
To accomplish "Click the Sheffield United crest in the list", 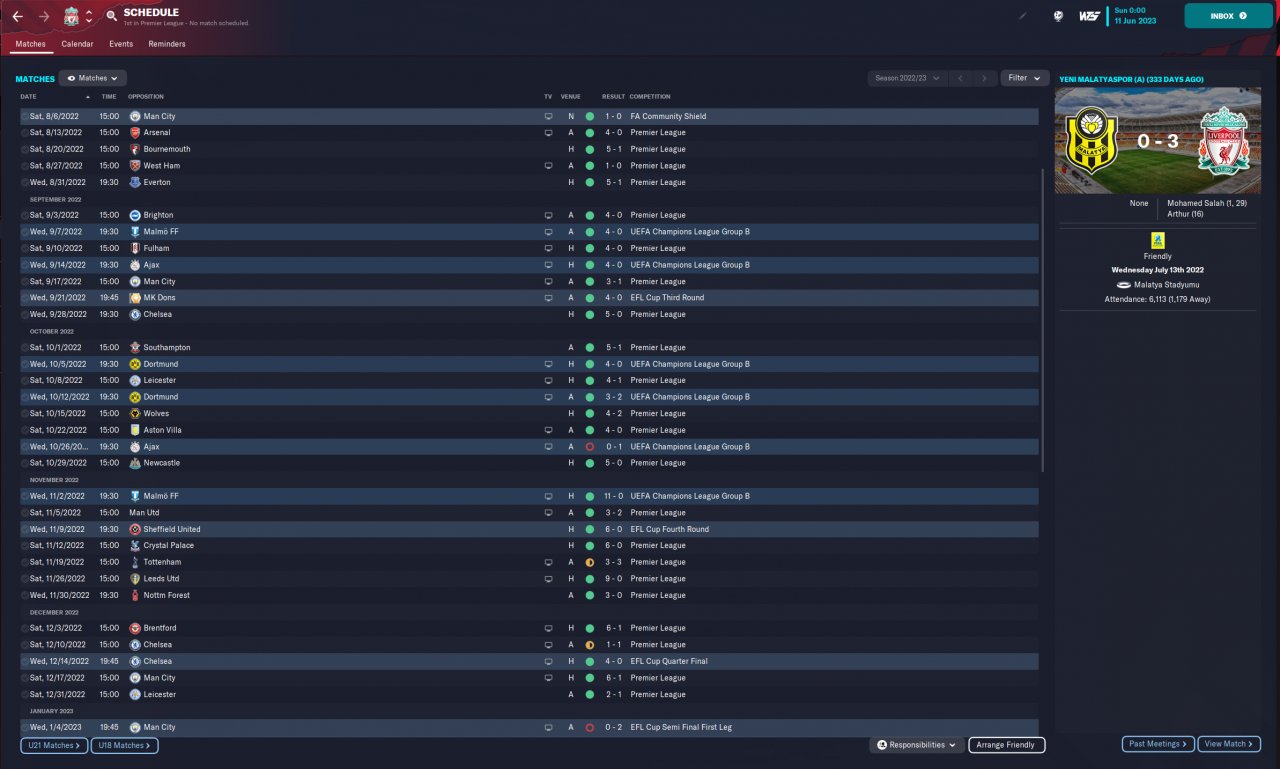I will 135,529.
